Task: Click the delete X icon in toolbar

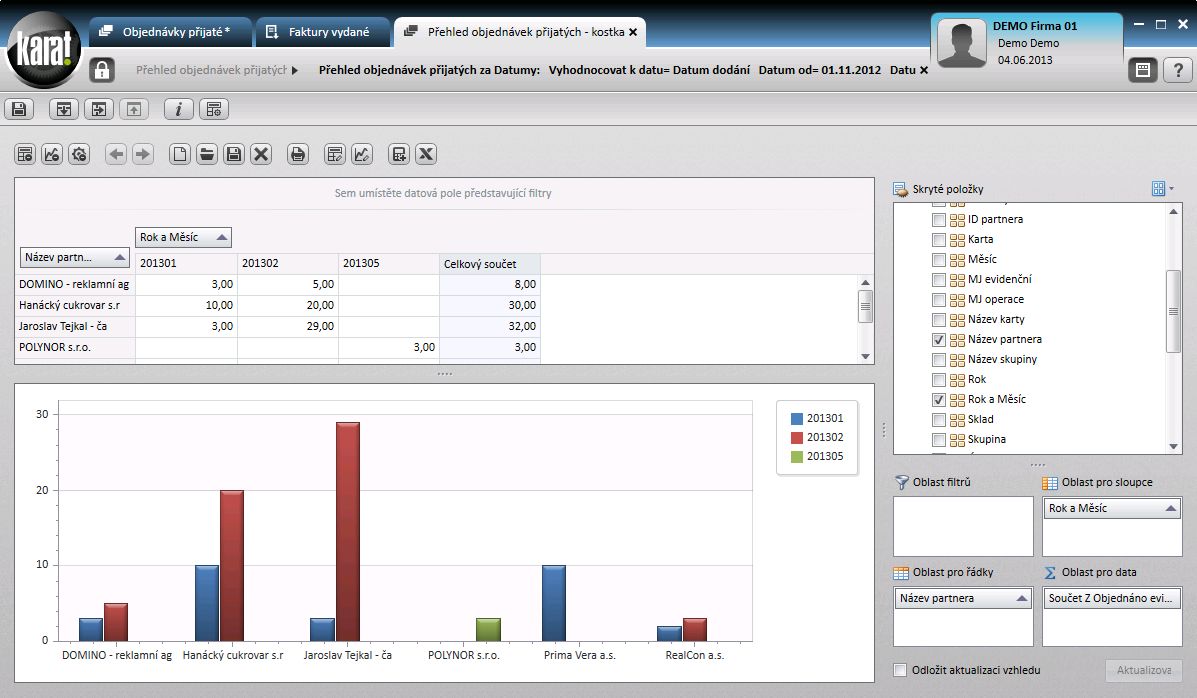Action: click(261, 154)
